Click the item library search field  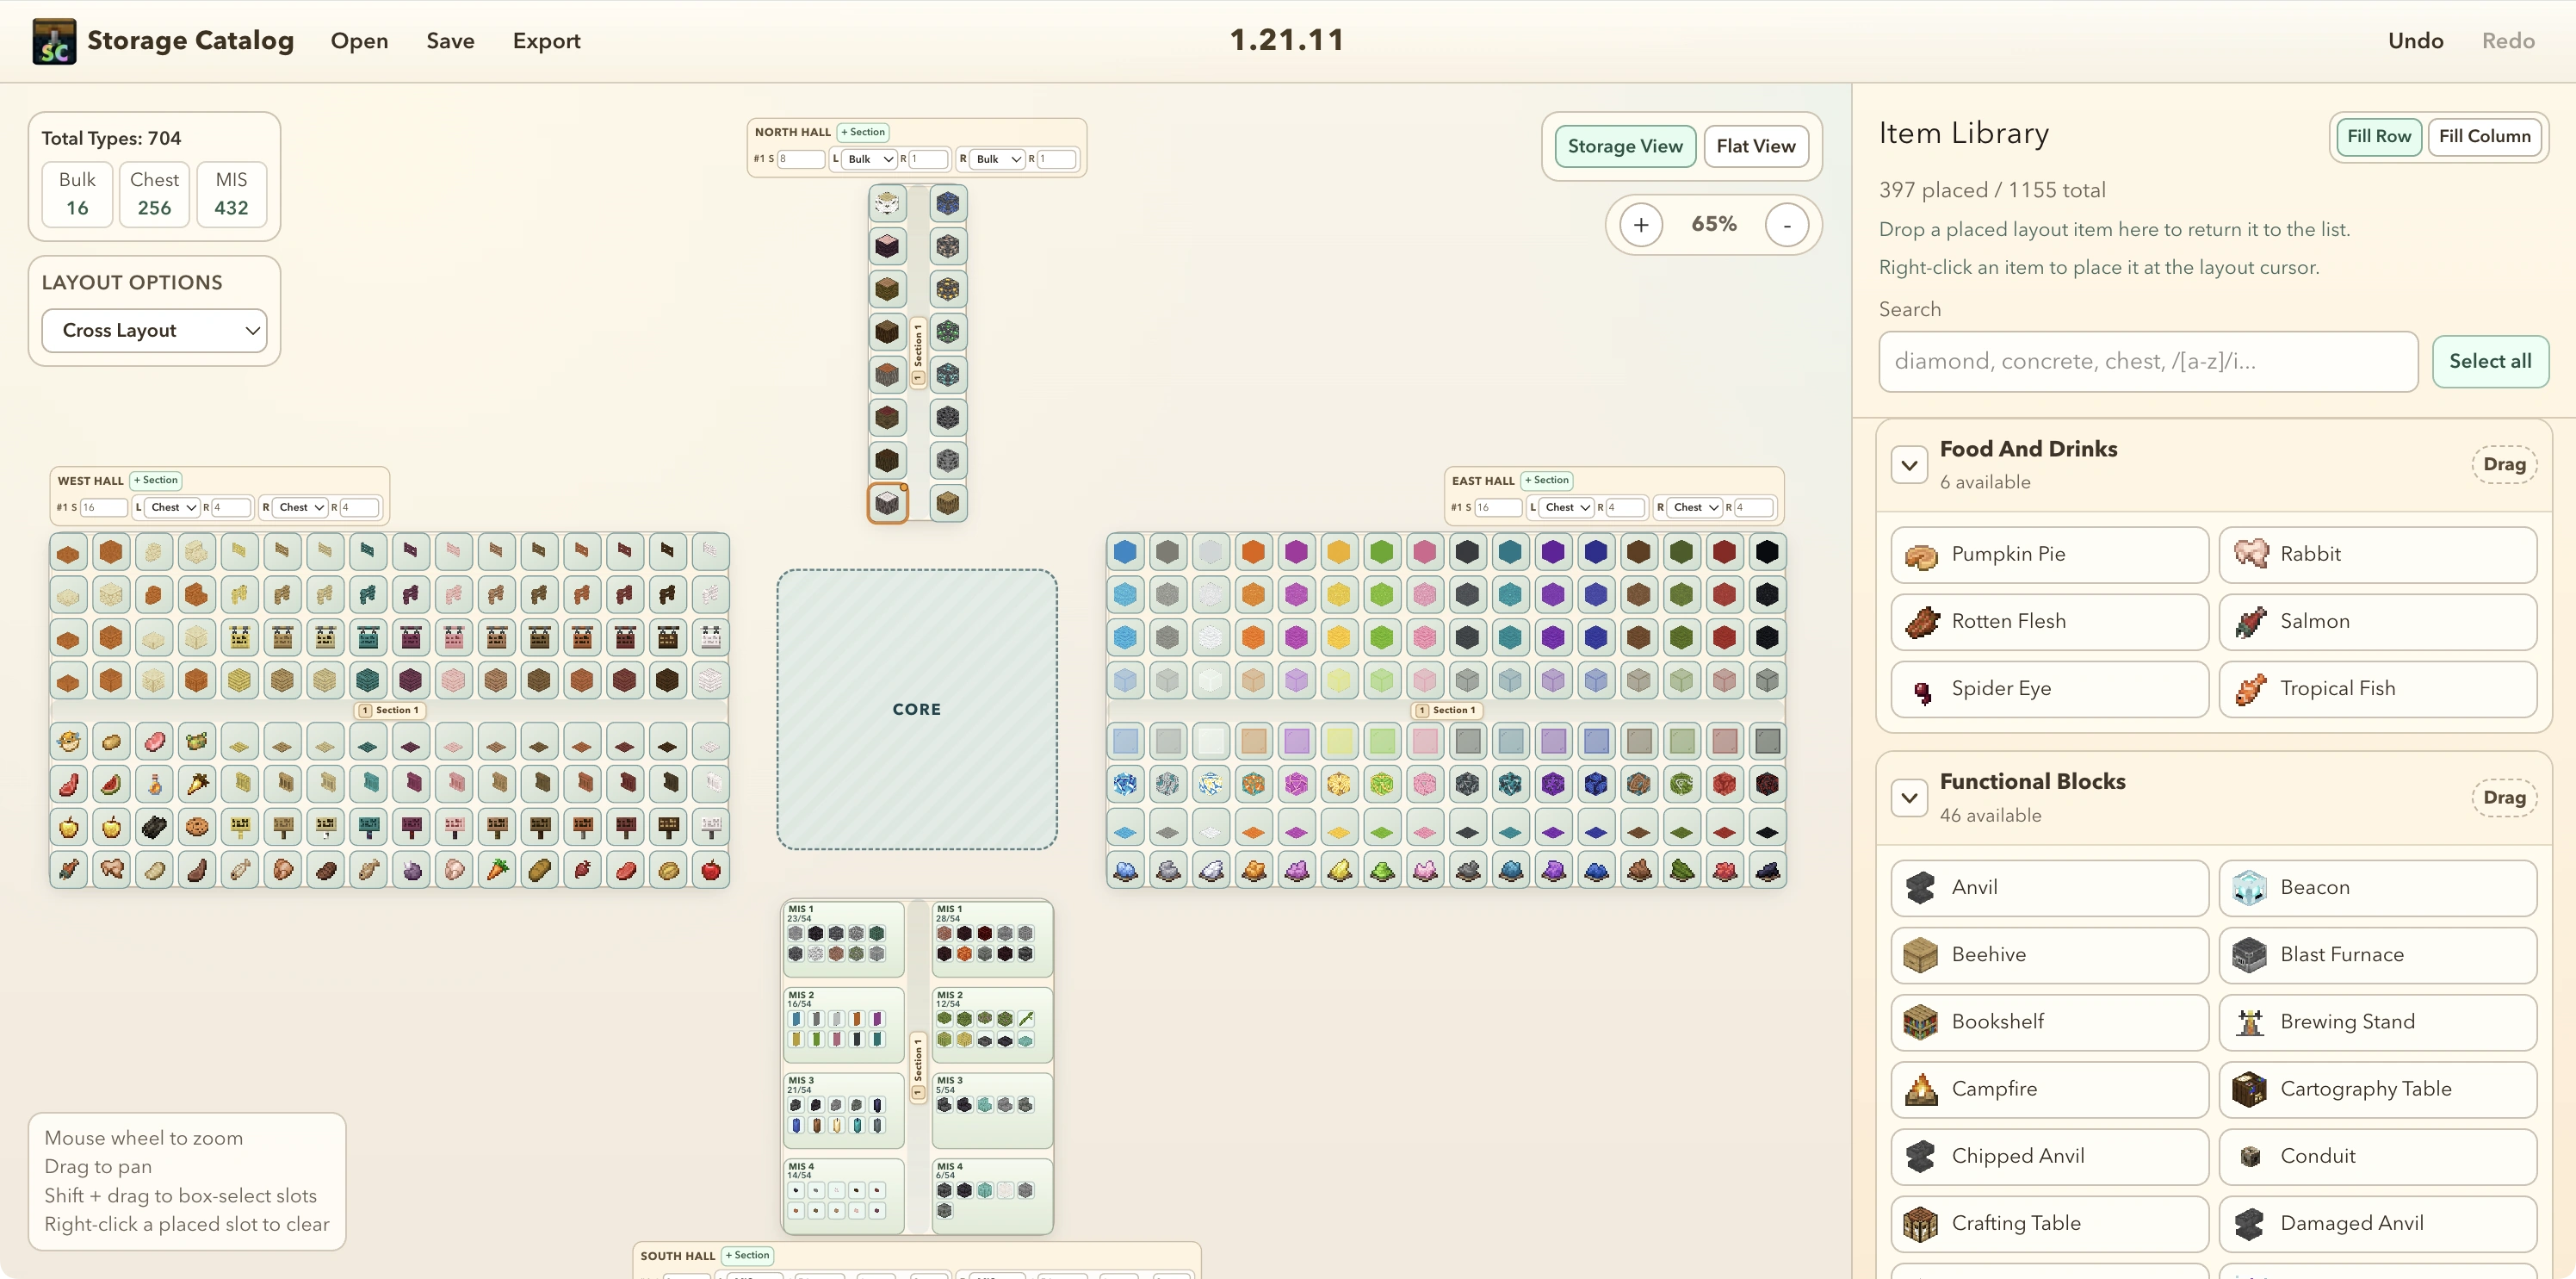2147,361
